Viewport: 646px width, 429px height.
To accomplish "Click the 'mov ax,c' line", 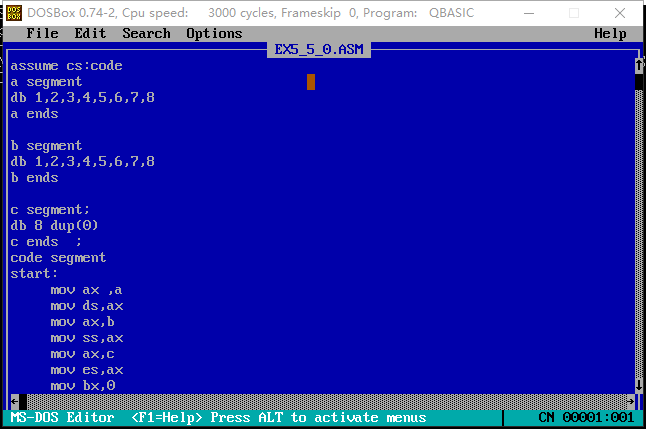I will (82, 354).
